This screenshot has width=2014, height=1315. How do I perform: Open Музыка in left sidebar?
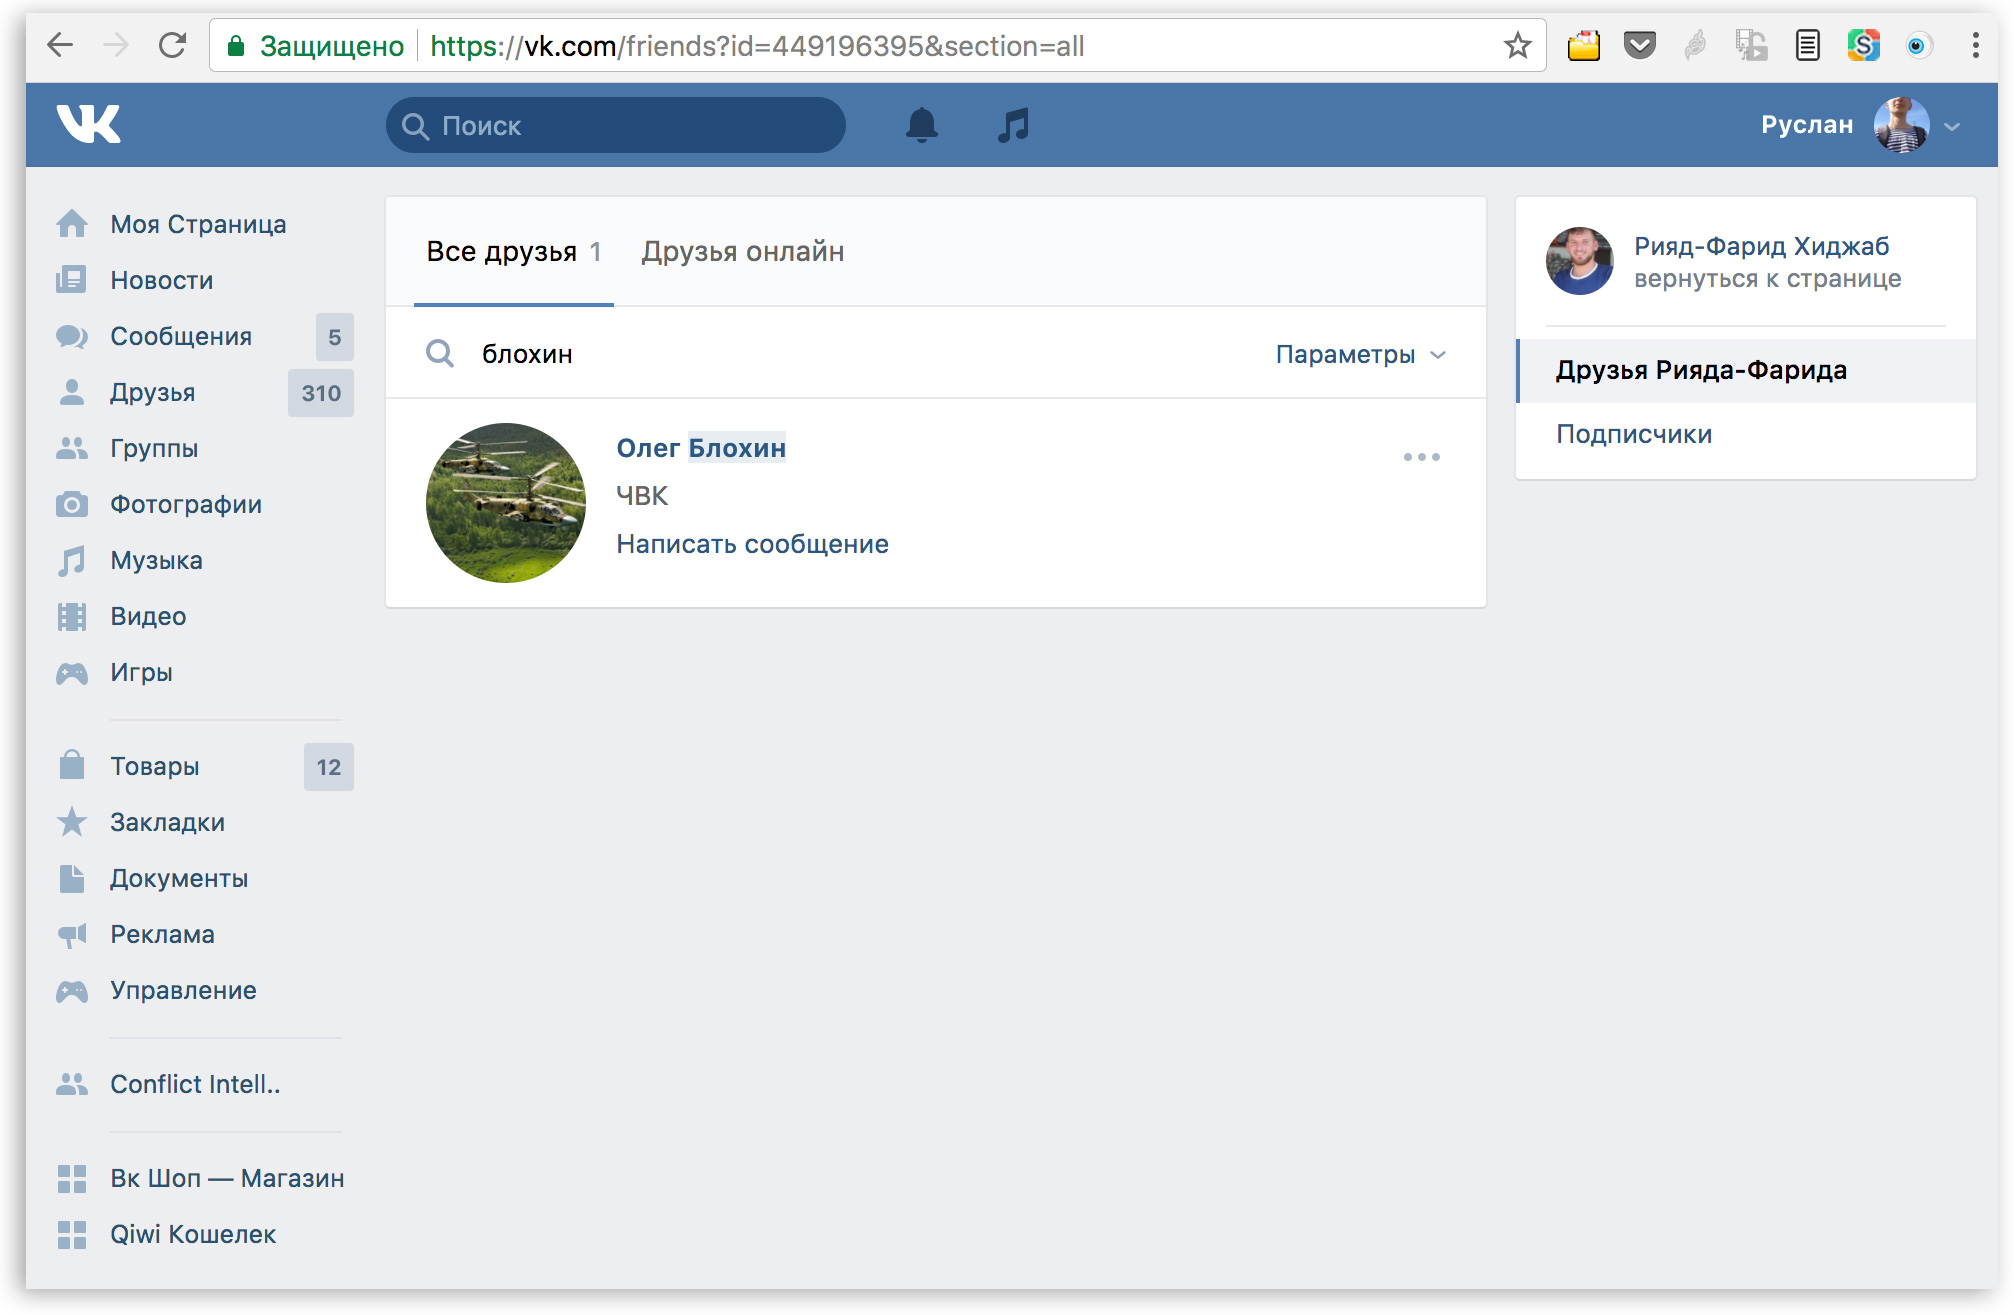(156, 560)
